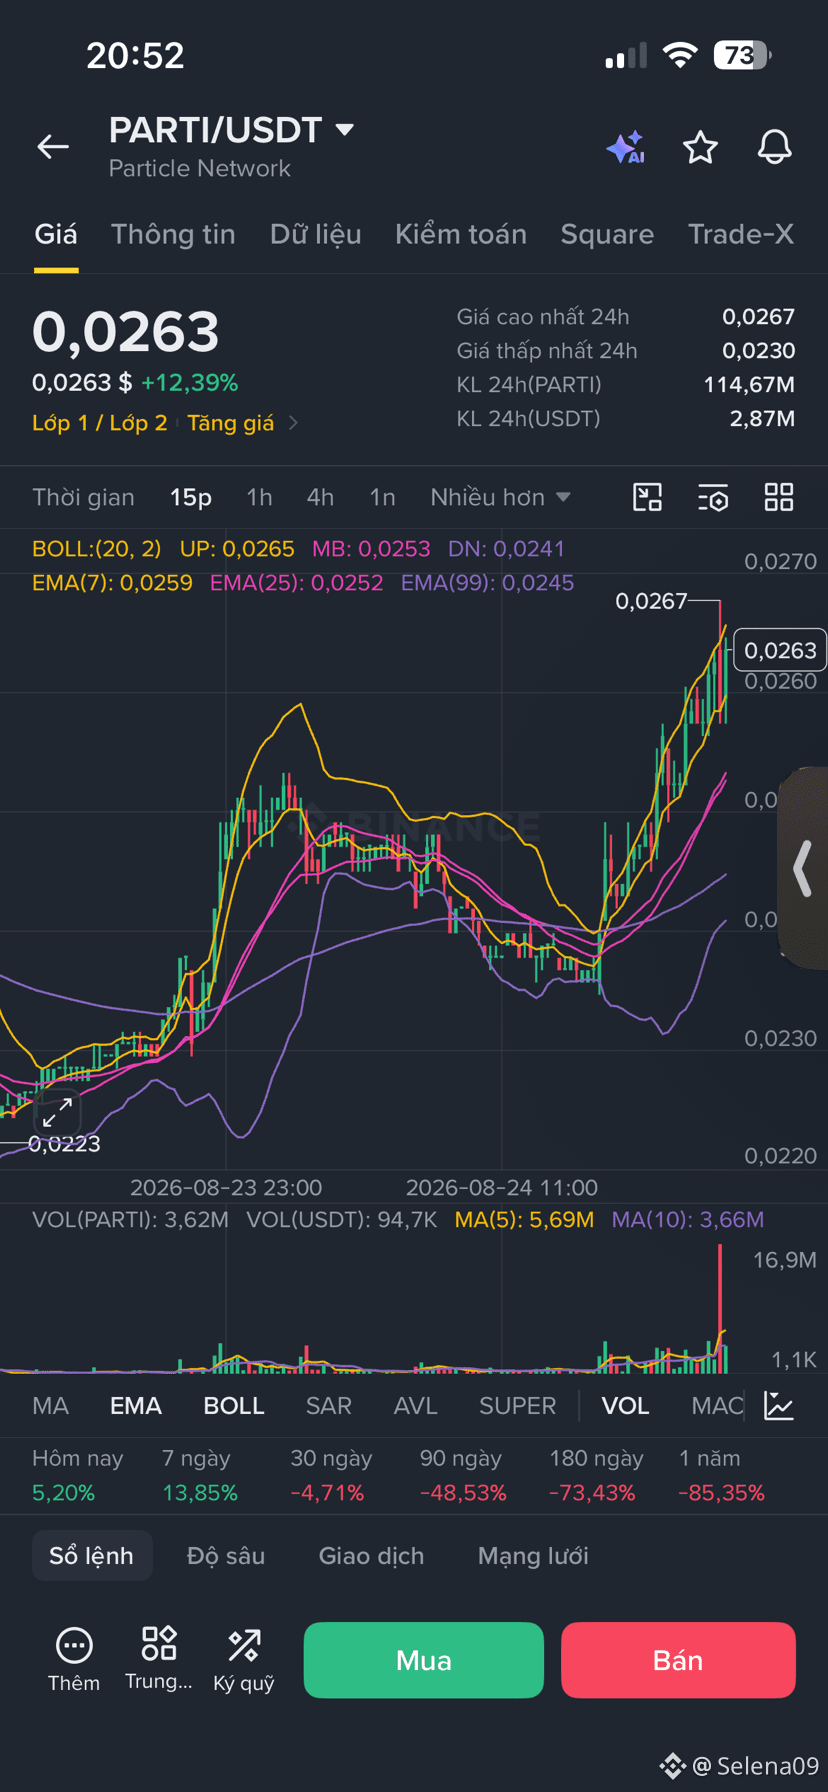Screen dimensions: 828x1792
Task: Select the 15p timeframe
Action: 190,497
